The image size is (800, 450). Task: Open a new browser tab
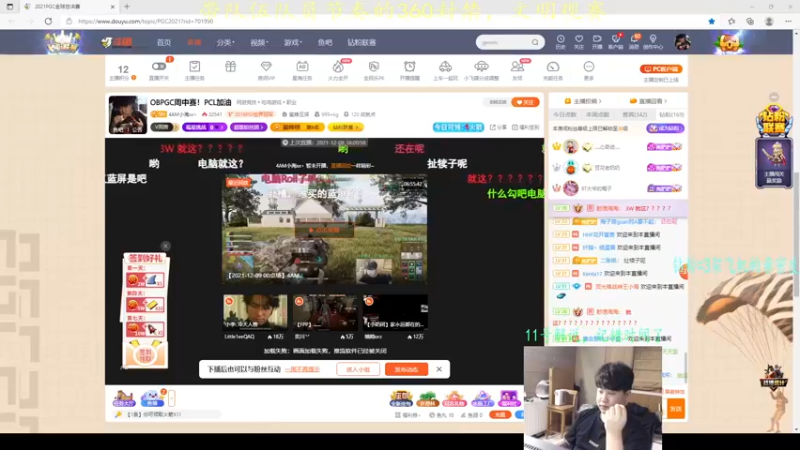[127, 7]
